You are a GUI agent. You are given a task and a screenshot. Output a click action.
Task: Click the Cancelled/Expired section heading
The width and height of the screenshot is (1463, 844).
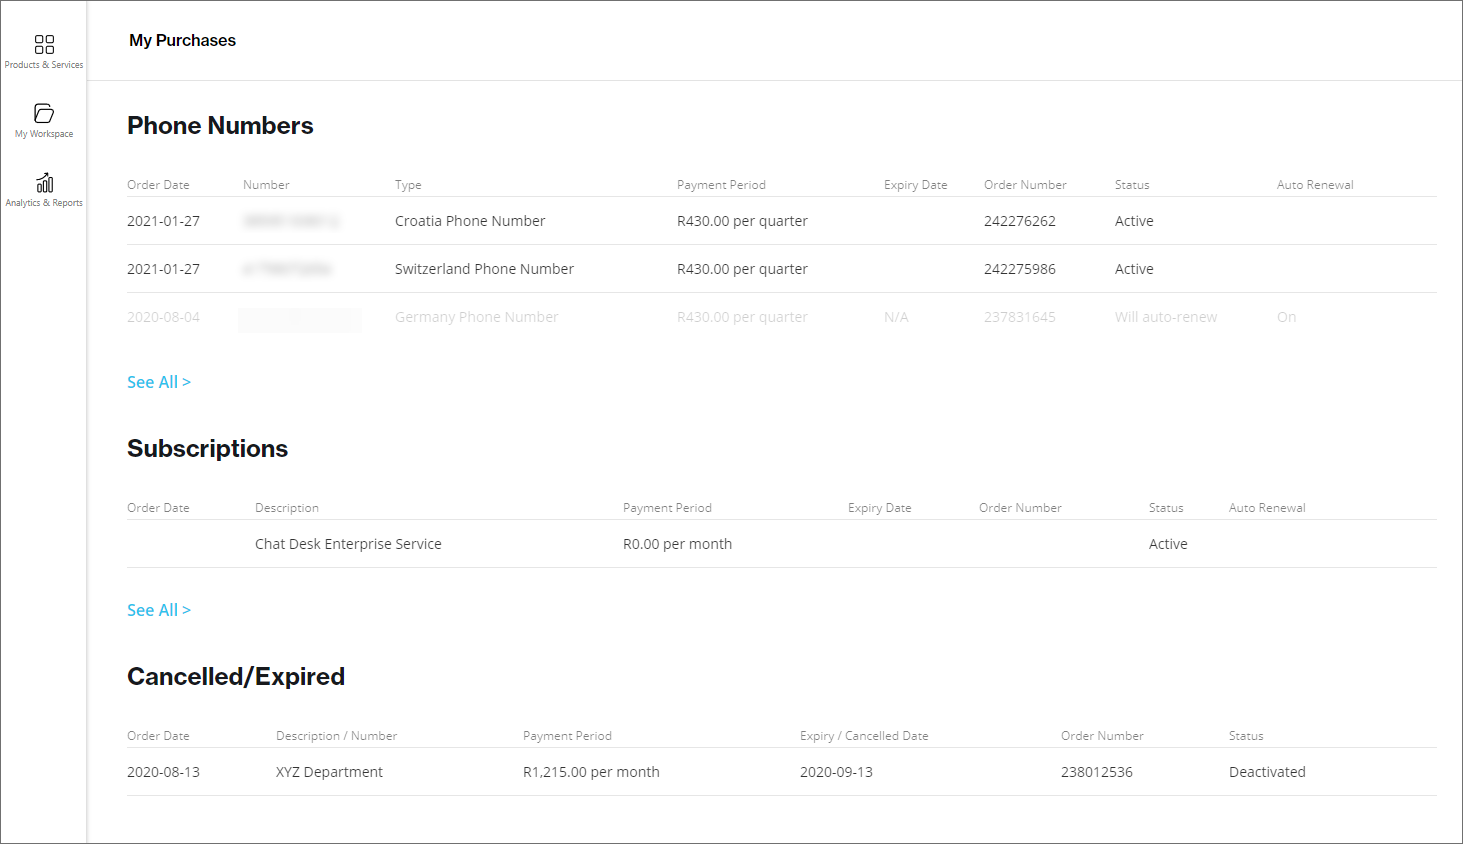click(236, 677)
